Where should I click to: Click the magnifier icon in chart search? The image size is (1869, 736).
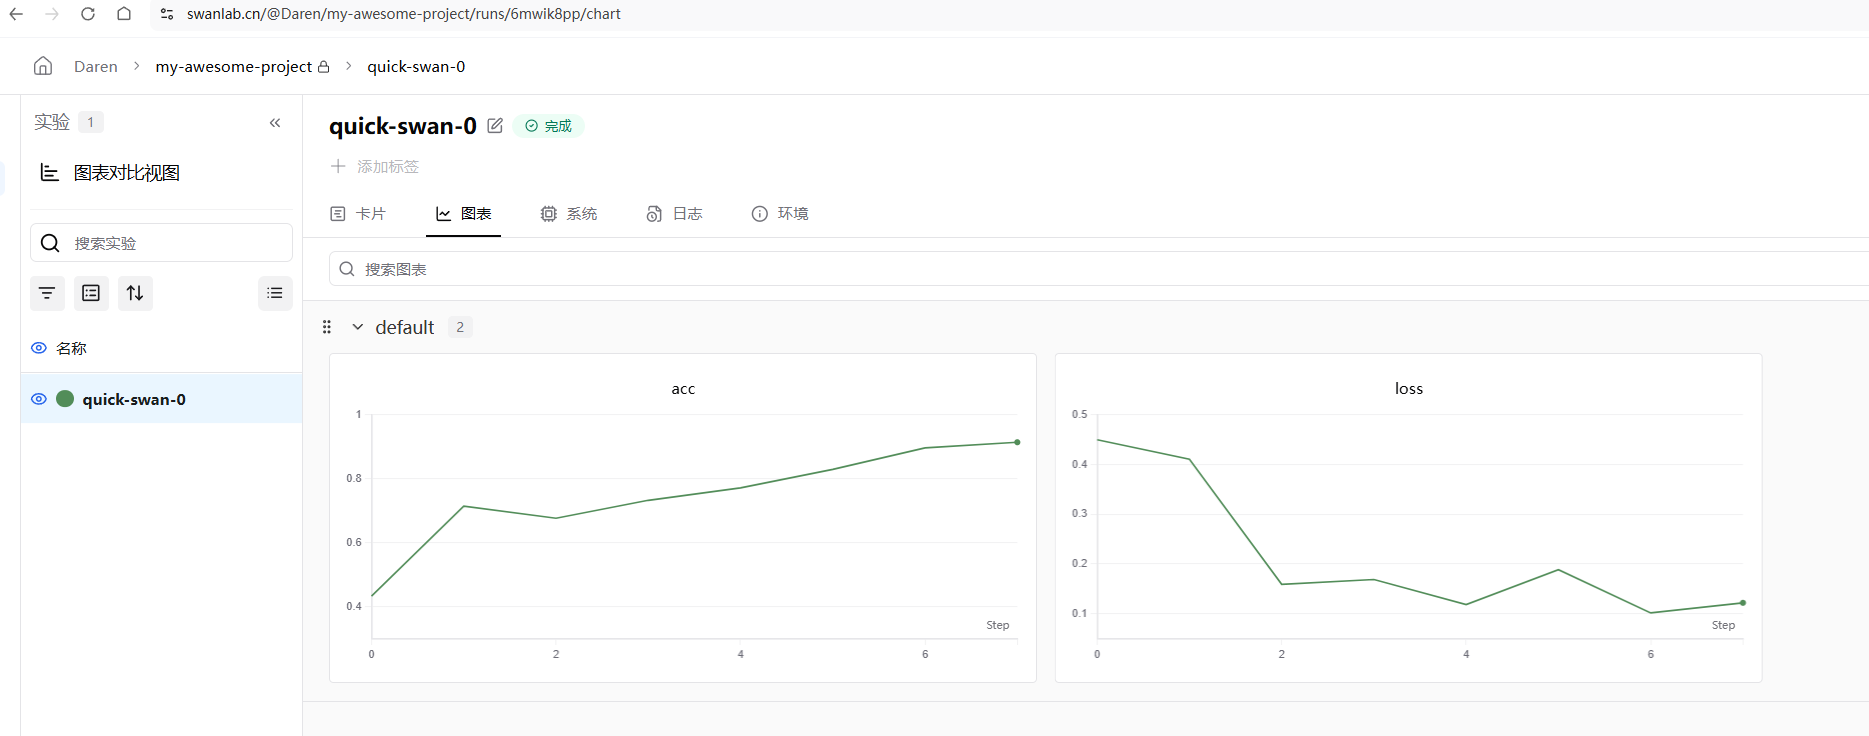point(347,269)
